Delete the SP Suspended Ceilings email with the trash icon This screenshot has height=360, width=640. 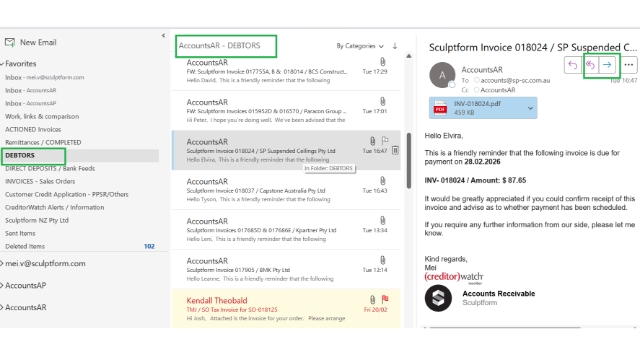point(395,151)
